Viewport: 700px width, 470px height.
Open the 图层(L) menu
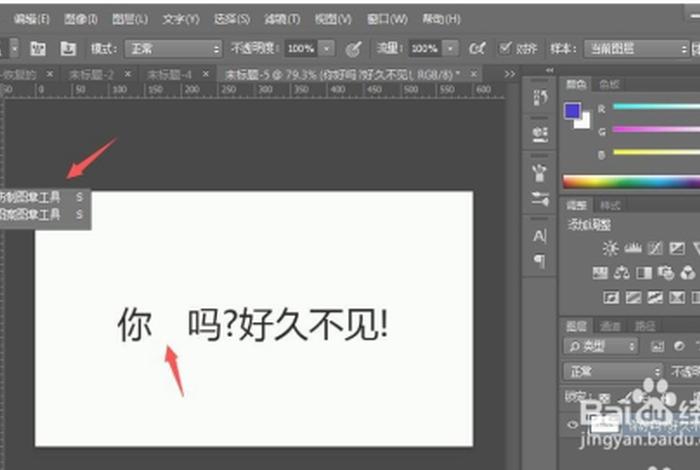(130, 19)
